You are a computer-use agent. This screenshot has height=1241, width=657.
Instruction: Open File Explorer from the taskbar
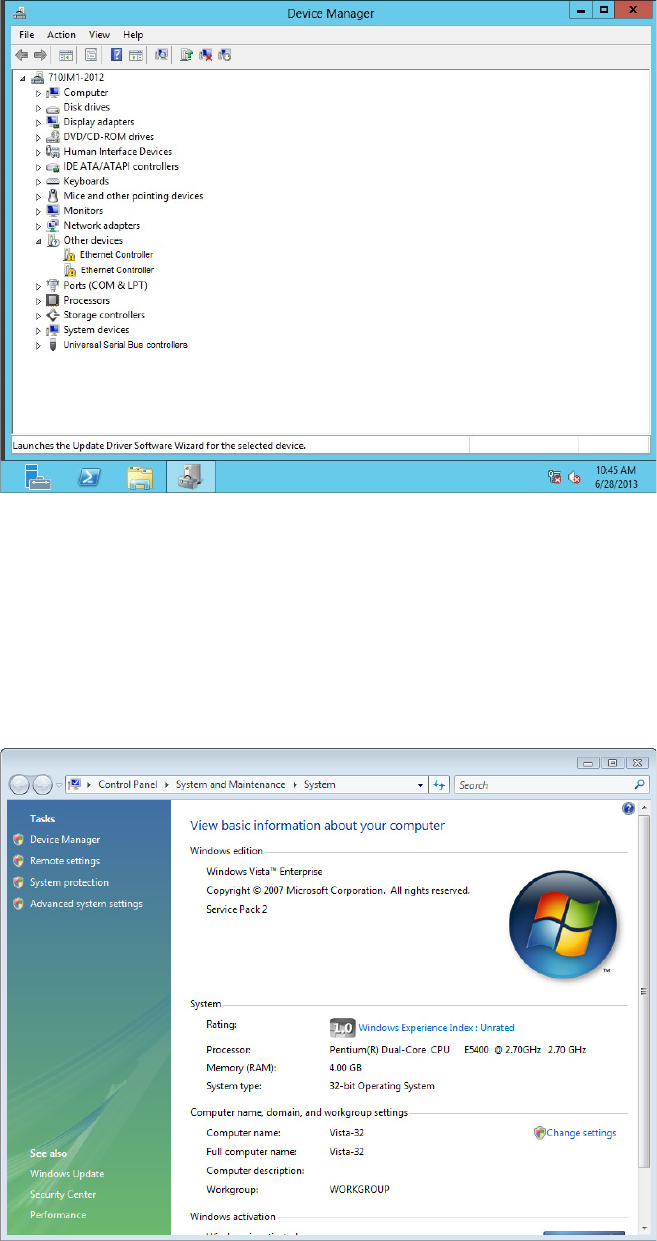tap(140, 478)
